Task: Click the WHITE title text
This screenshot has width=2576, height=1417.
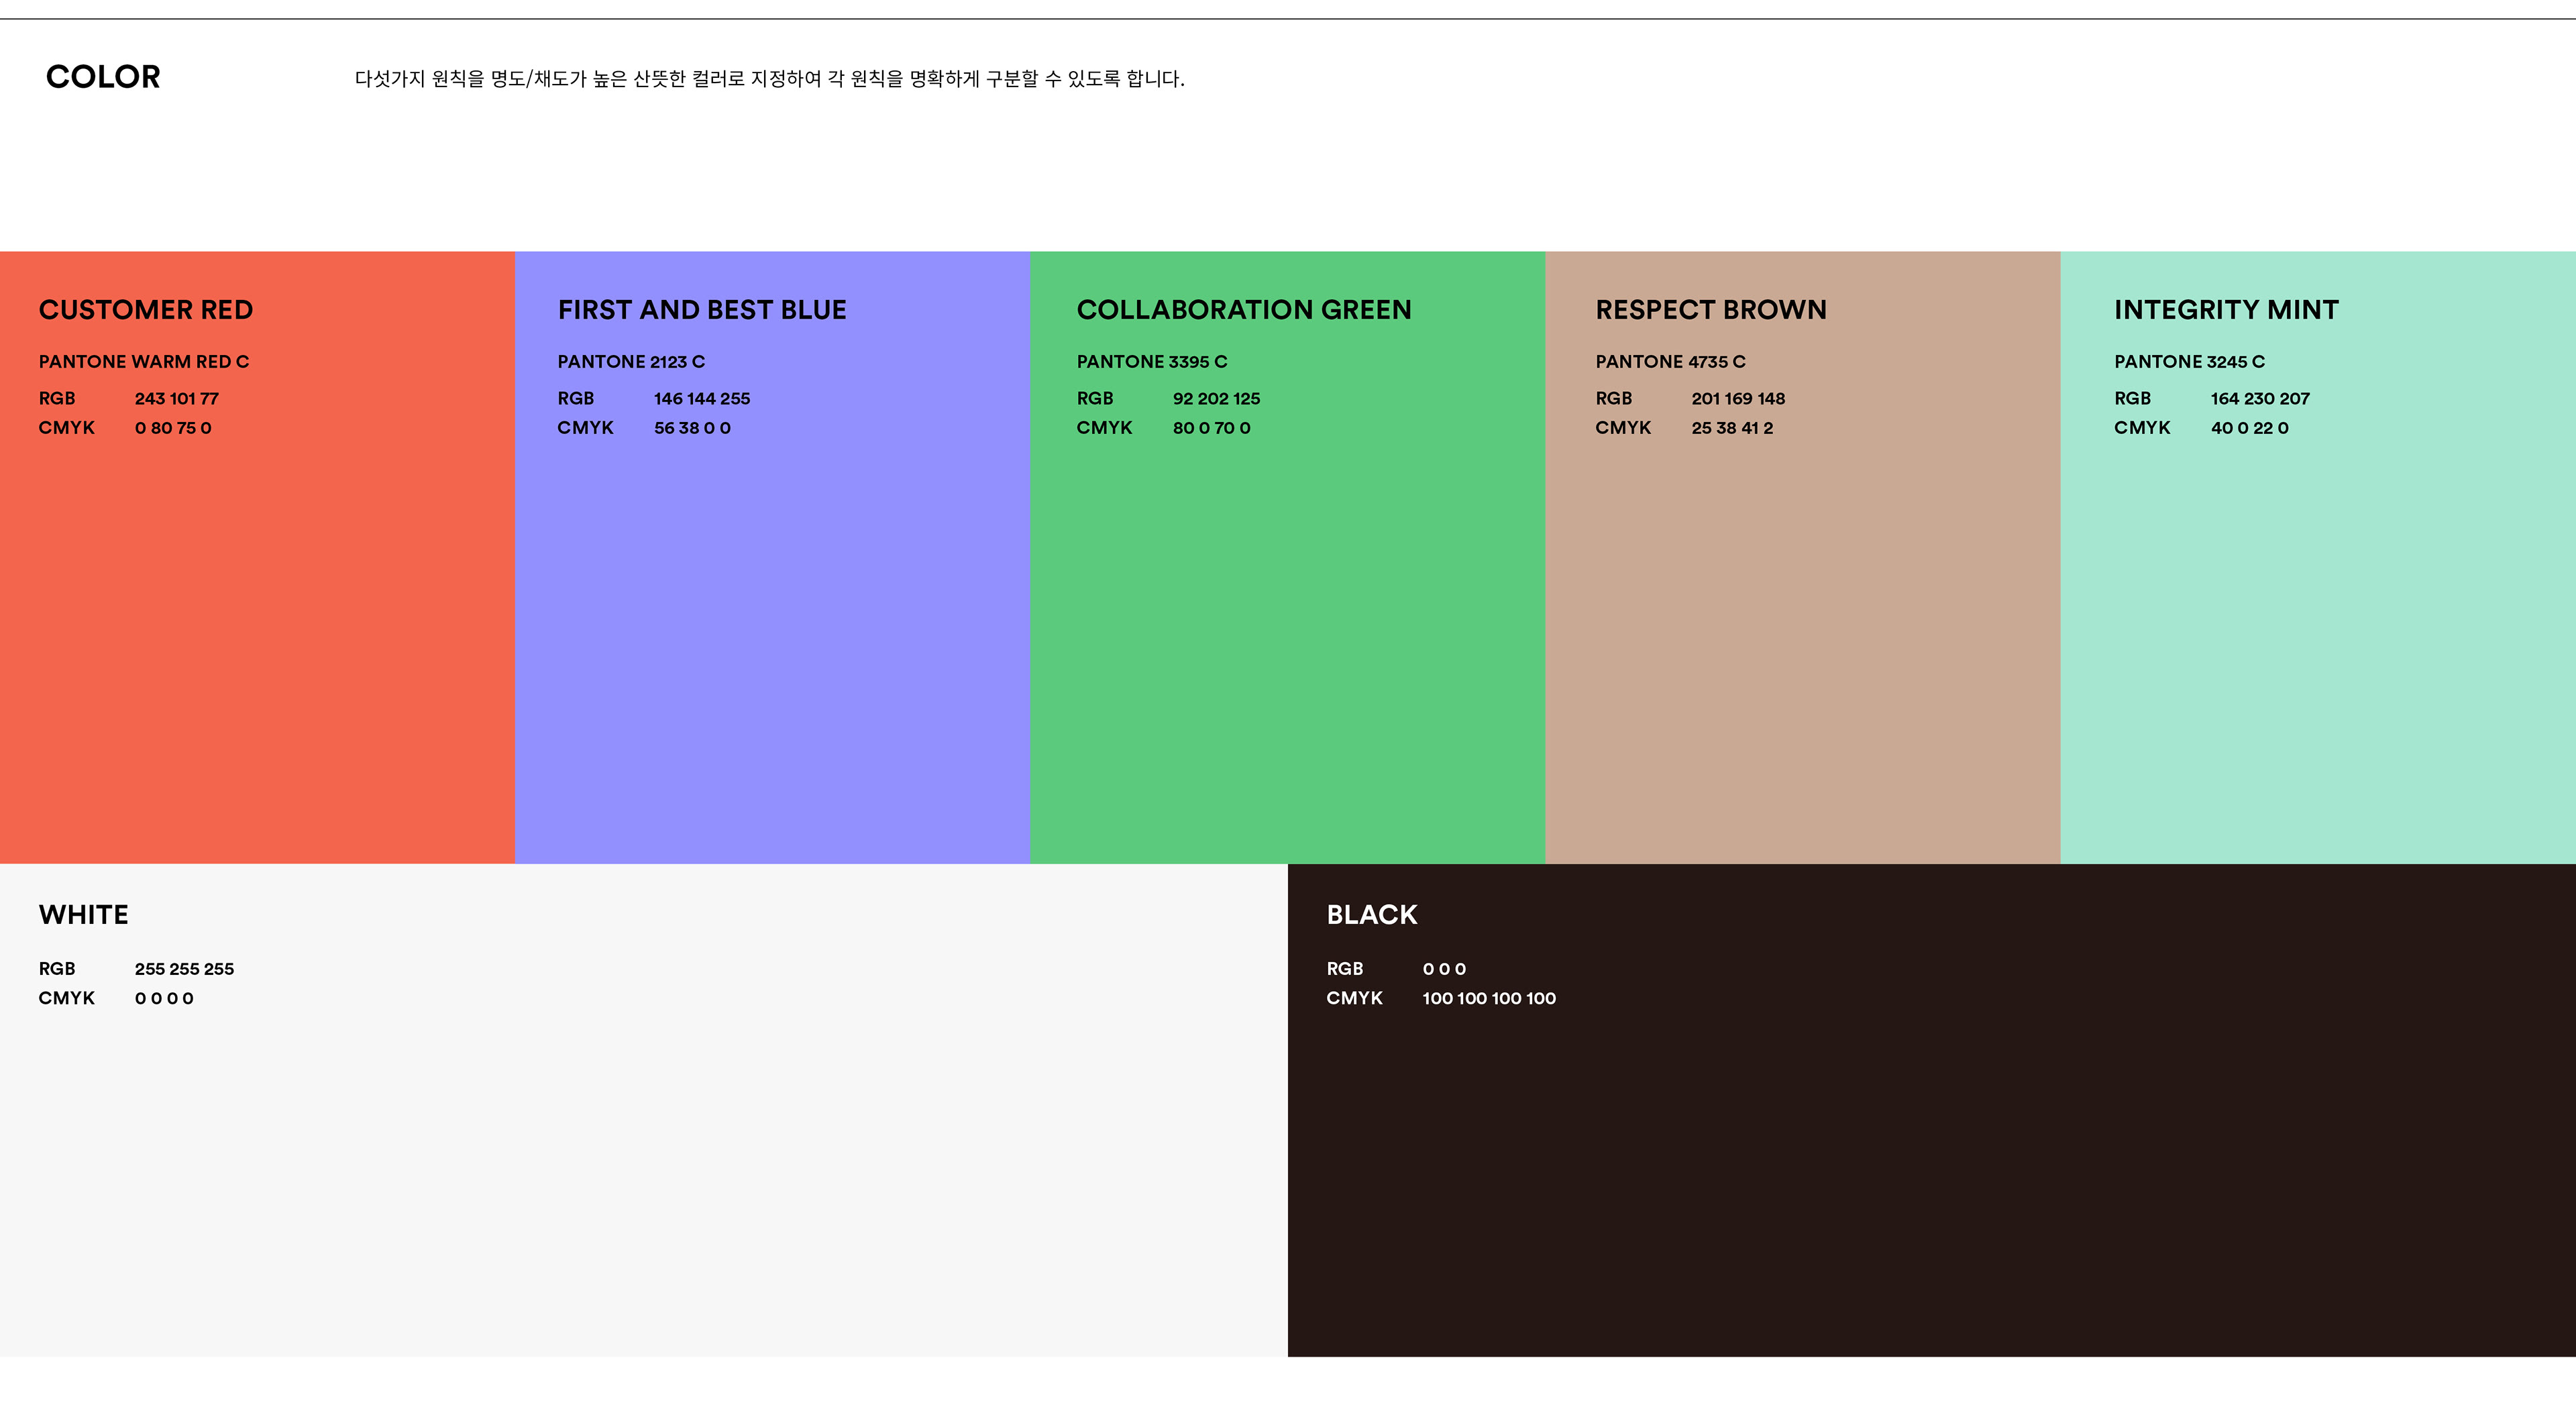Action: (x=83, y=915)
